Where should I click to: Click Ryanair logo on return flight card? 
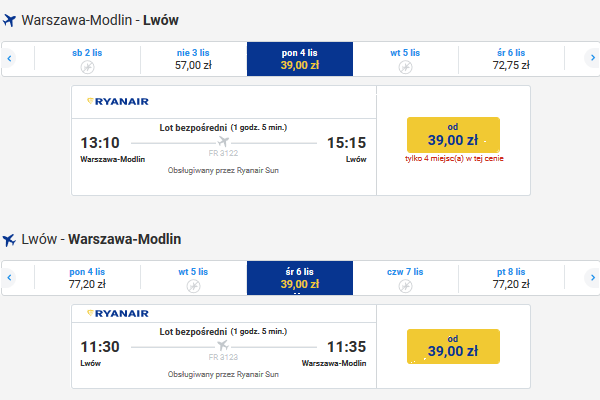pyautogui.click(x=118, y=313)
